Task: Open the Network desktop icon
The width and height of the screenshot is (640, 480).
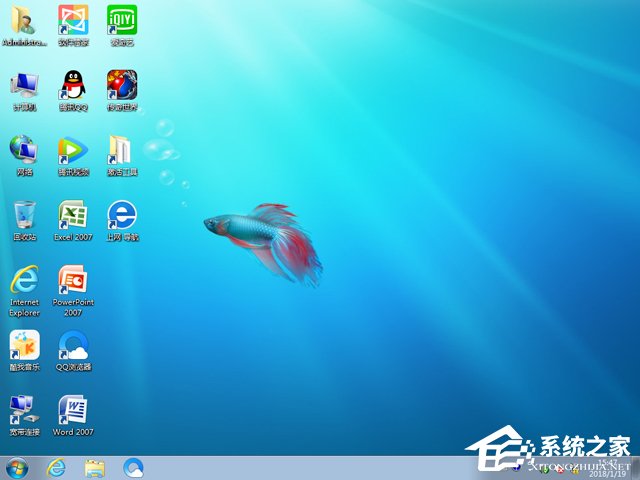Action: (x=24, y=150)
